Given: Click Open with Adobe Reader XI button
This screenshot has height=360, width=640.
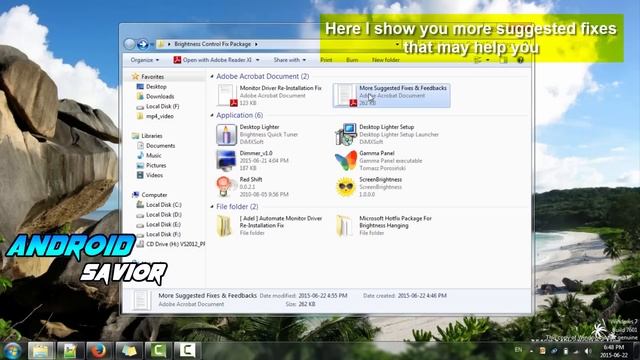Looking at the screenshot, I should pyautogui.click(x=213, y=60).
